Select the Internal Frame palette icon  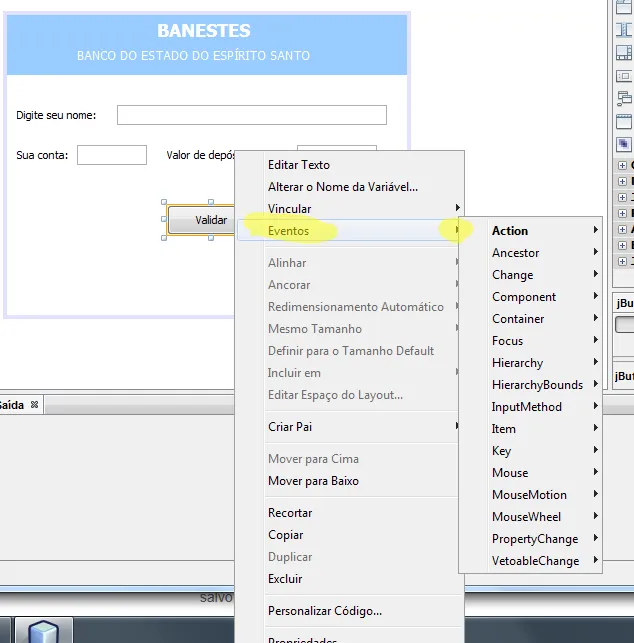click(x=624, y=122)
